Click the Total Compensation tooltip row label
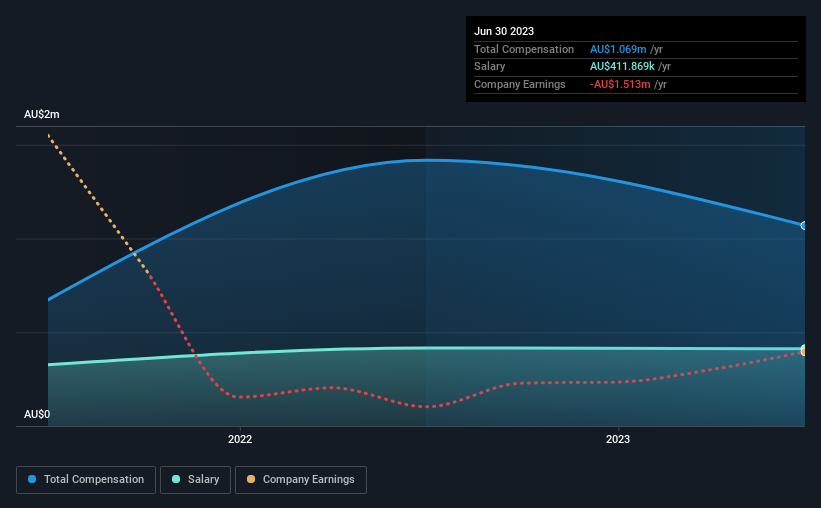The image size is (821, 508). pyautogui.click(x=524, y=49)
